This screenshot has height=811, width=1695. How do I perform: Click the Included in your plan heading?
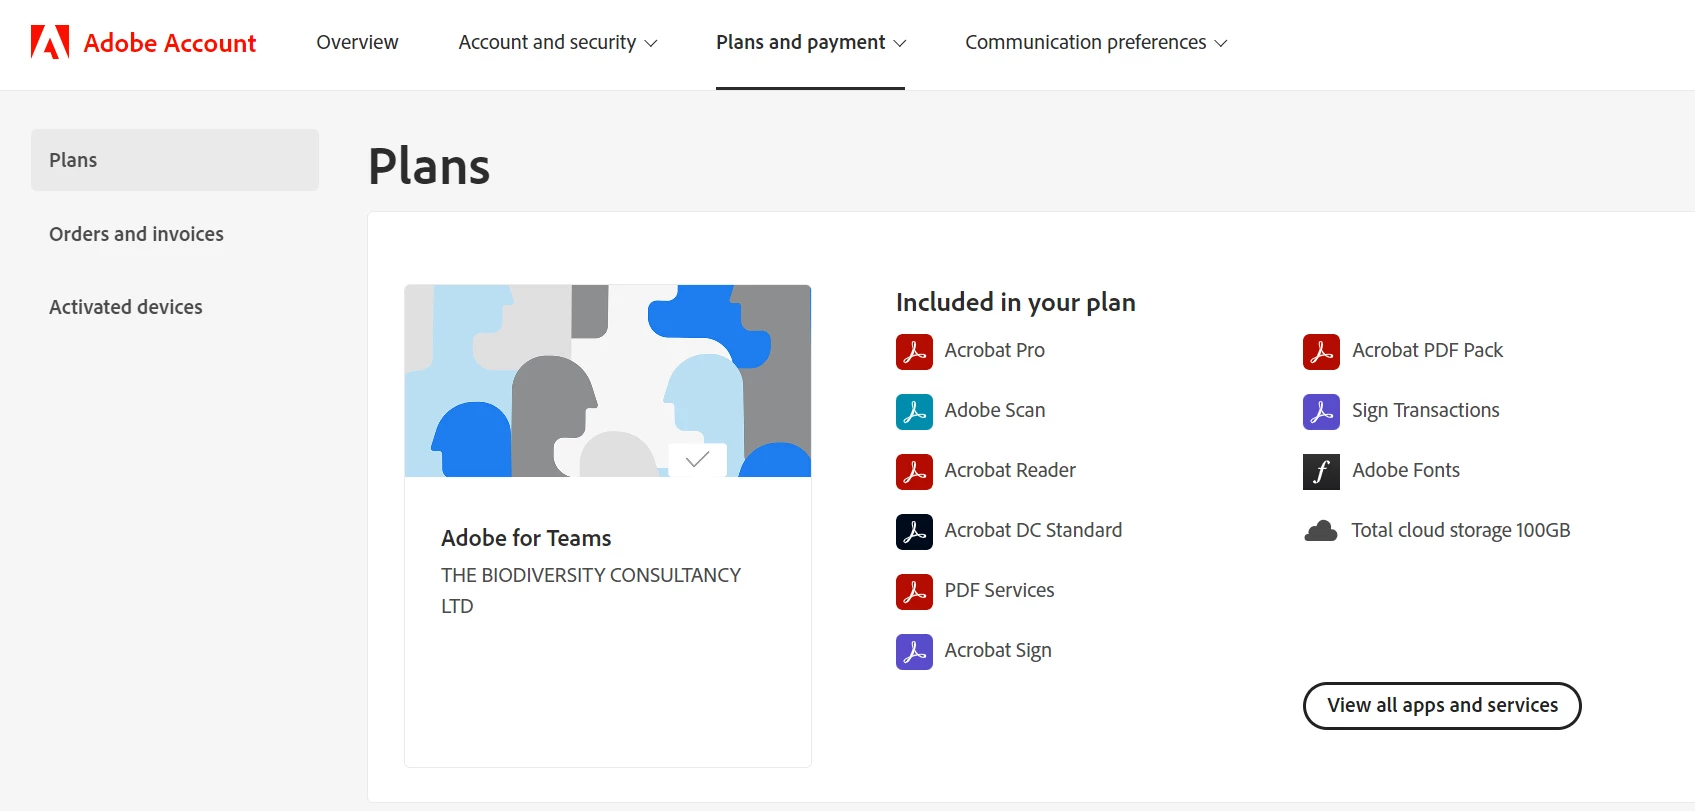click(x=1016, y=302)
